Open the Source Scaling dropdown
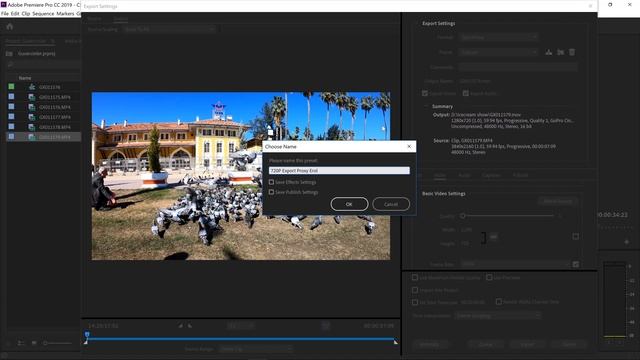The height and width of the screenshot is (360, 640). pos(169,29)
